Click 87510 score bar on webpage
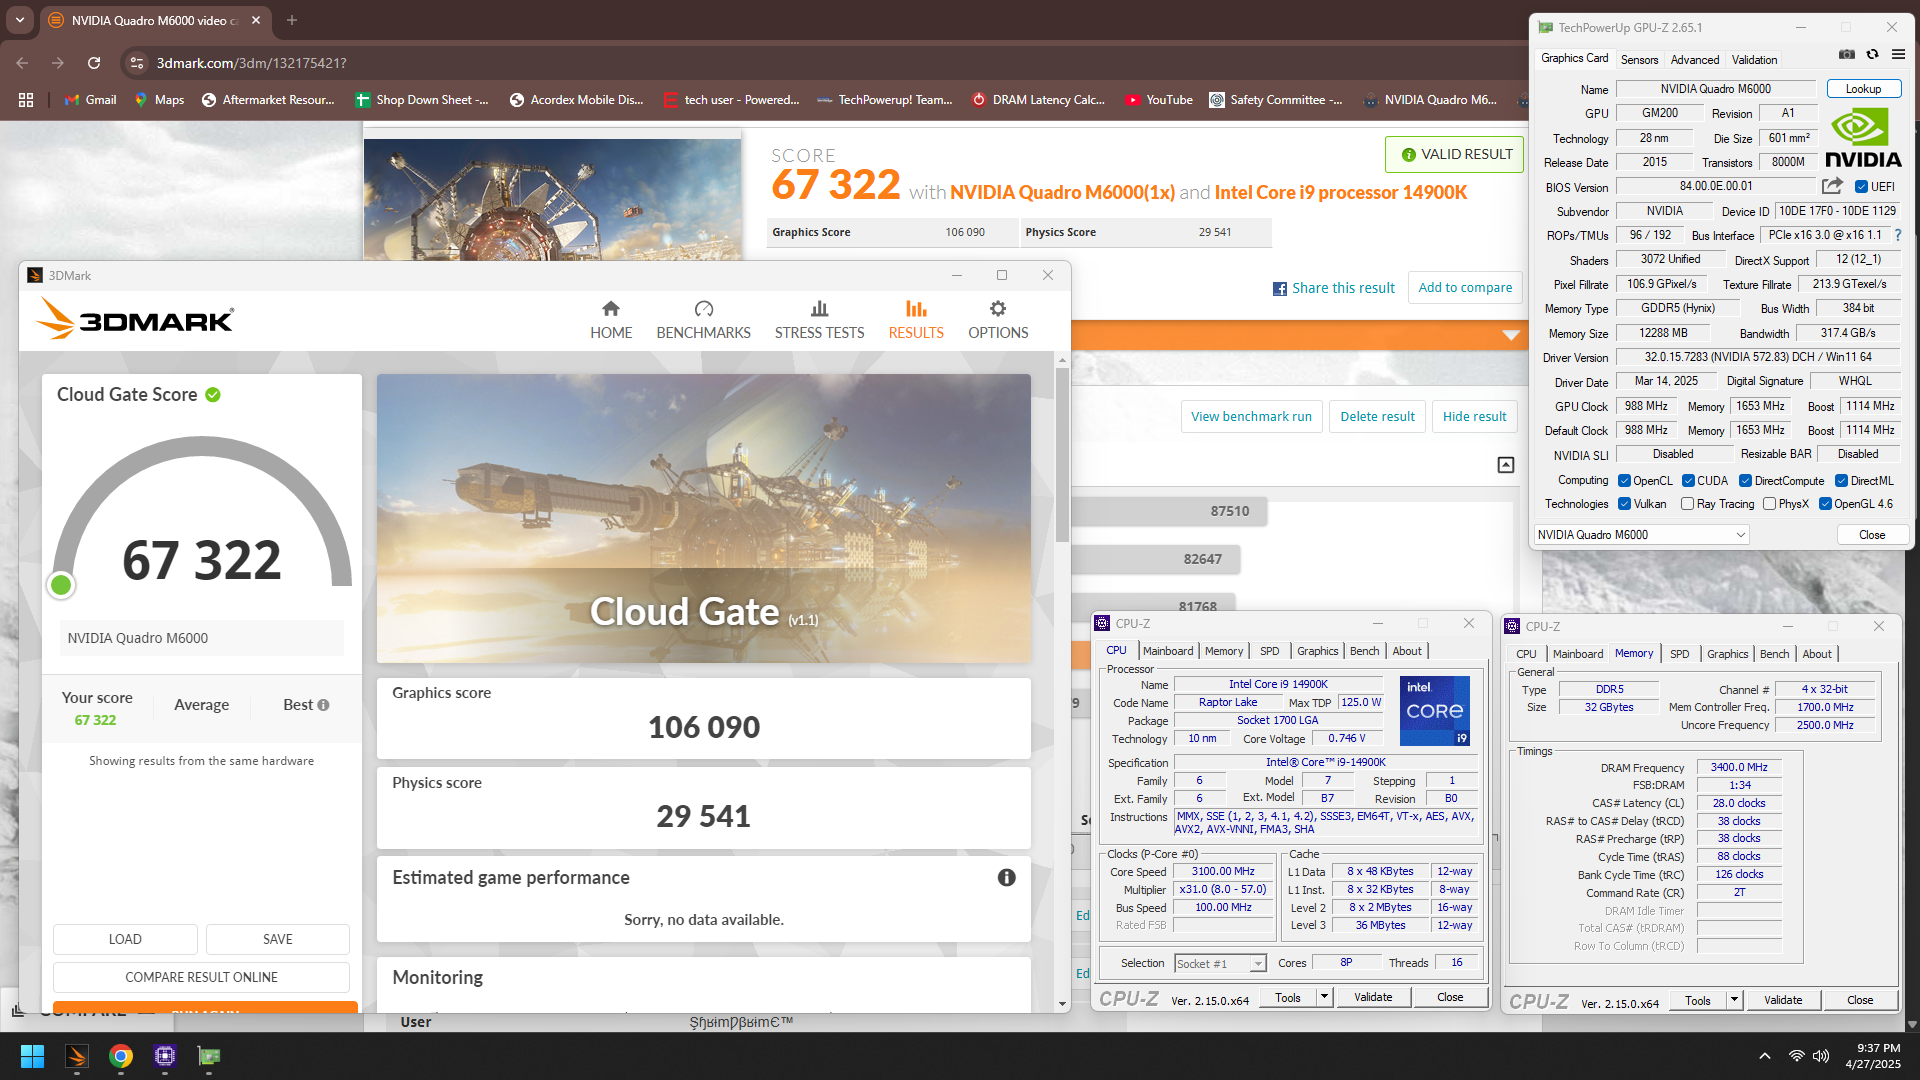Viewport: 1920px width, 1080px height. point(1170,511)
